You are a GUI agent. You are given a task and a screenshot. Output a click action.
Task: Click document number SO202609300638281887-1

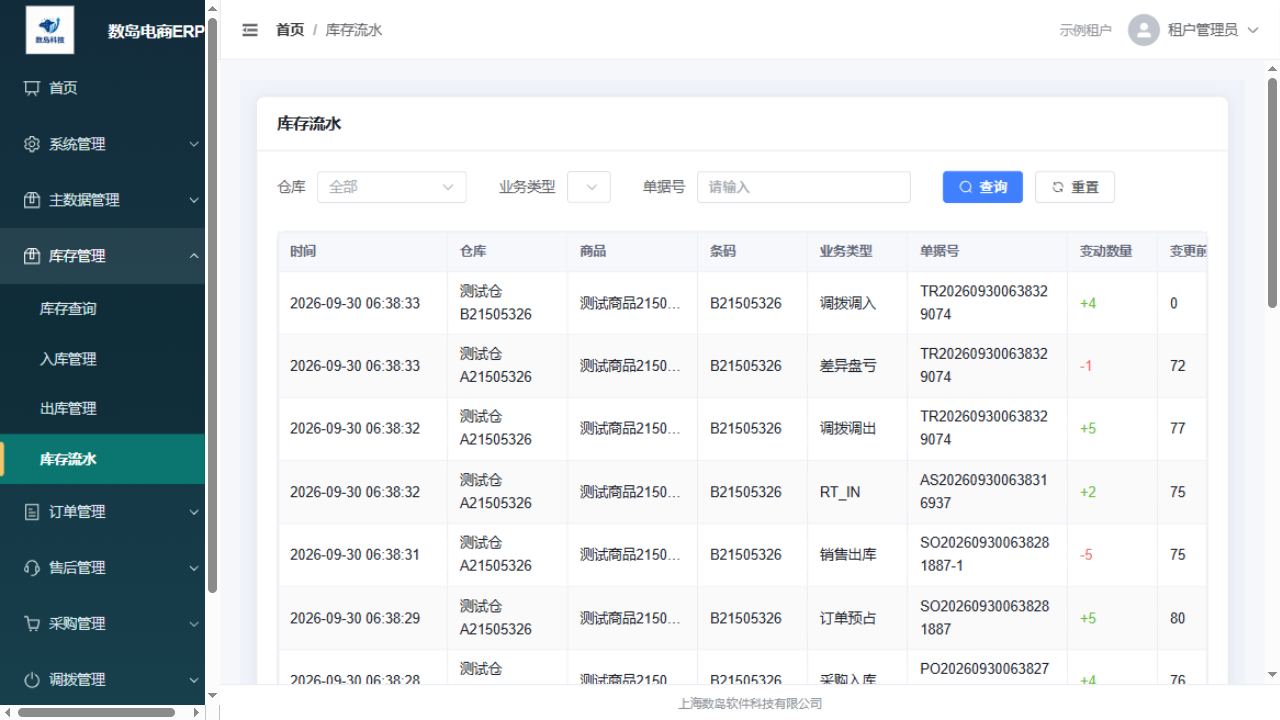pos(985,554)
